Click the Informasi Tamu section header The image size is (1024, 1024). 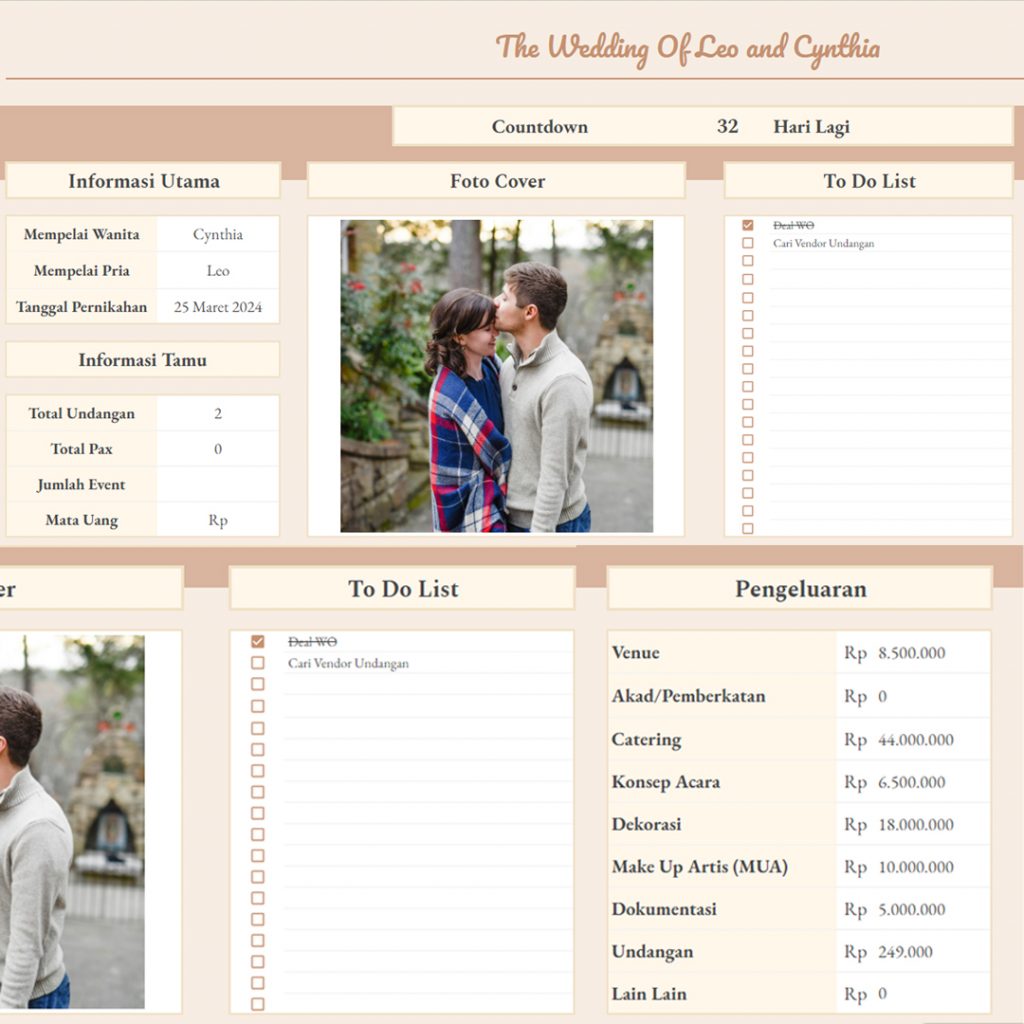tap(143, 360)
